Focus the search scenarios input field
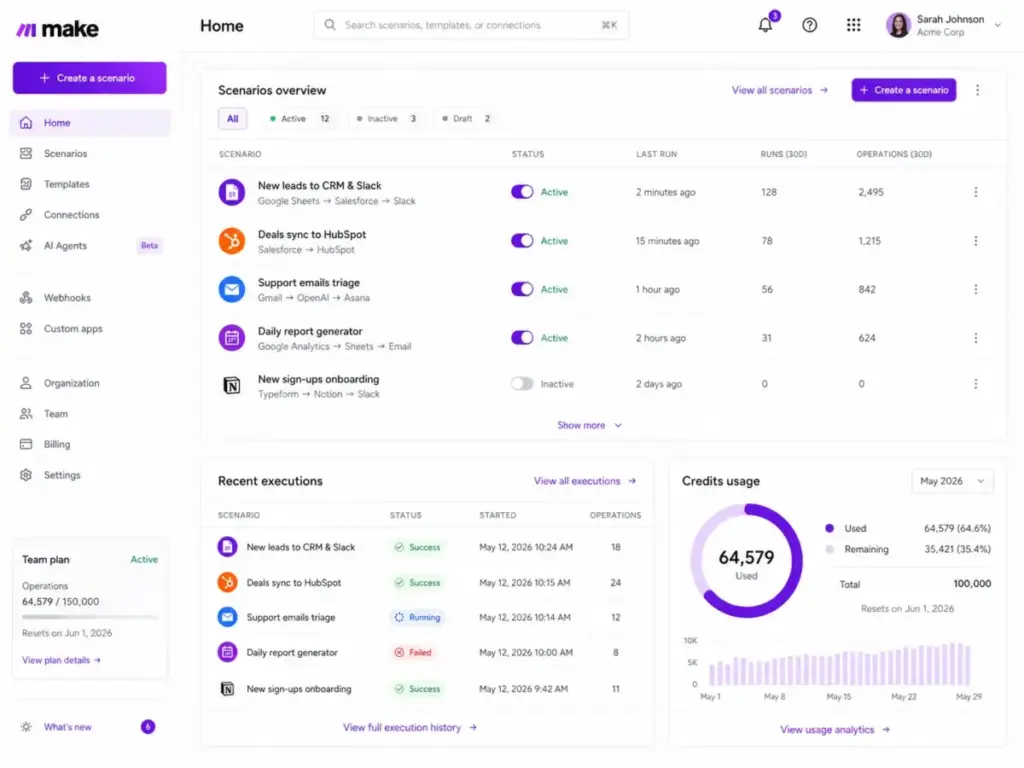1024x768 pixels. point(472,25)
